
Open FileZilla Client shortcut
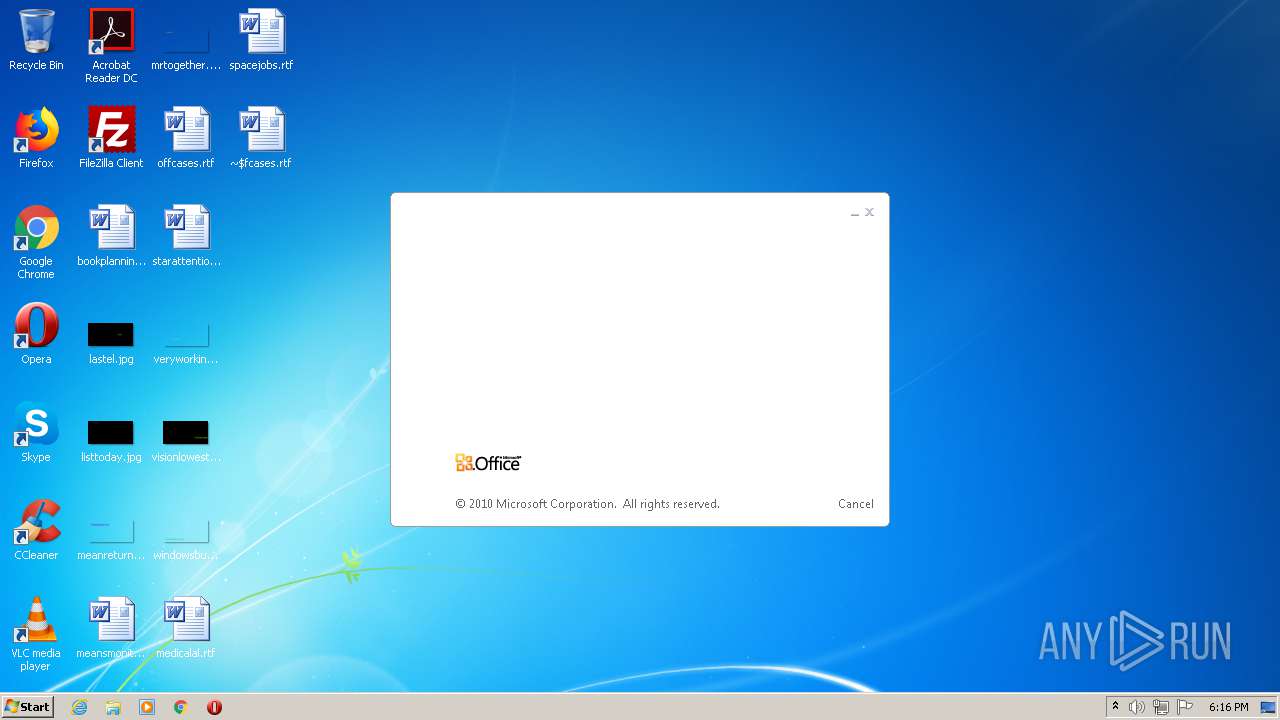[x=111, y=138]
